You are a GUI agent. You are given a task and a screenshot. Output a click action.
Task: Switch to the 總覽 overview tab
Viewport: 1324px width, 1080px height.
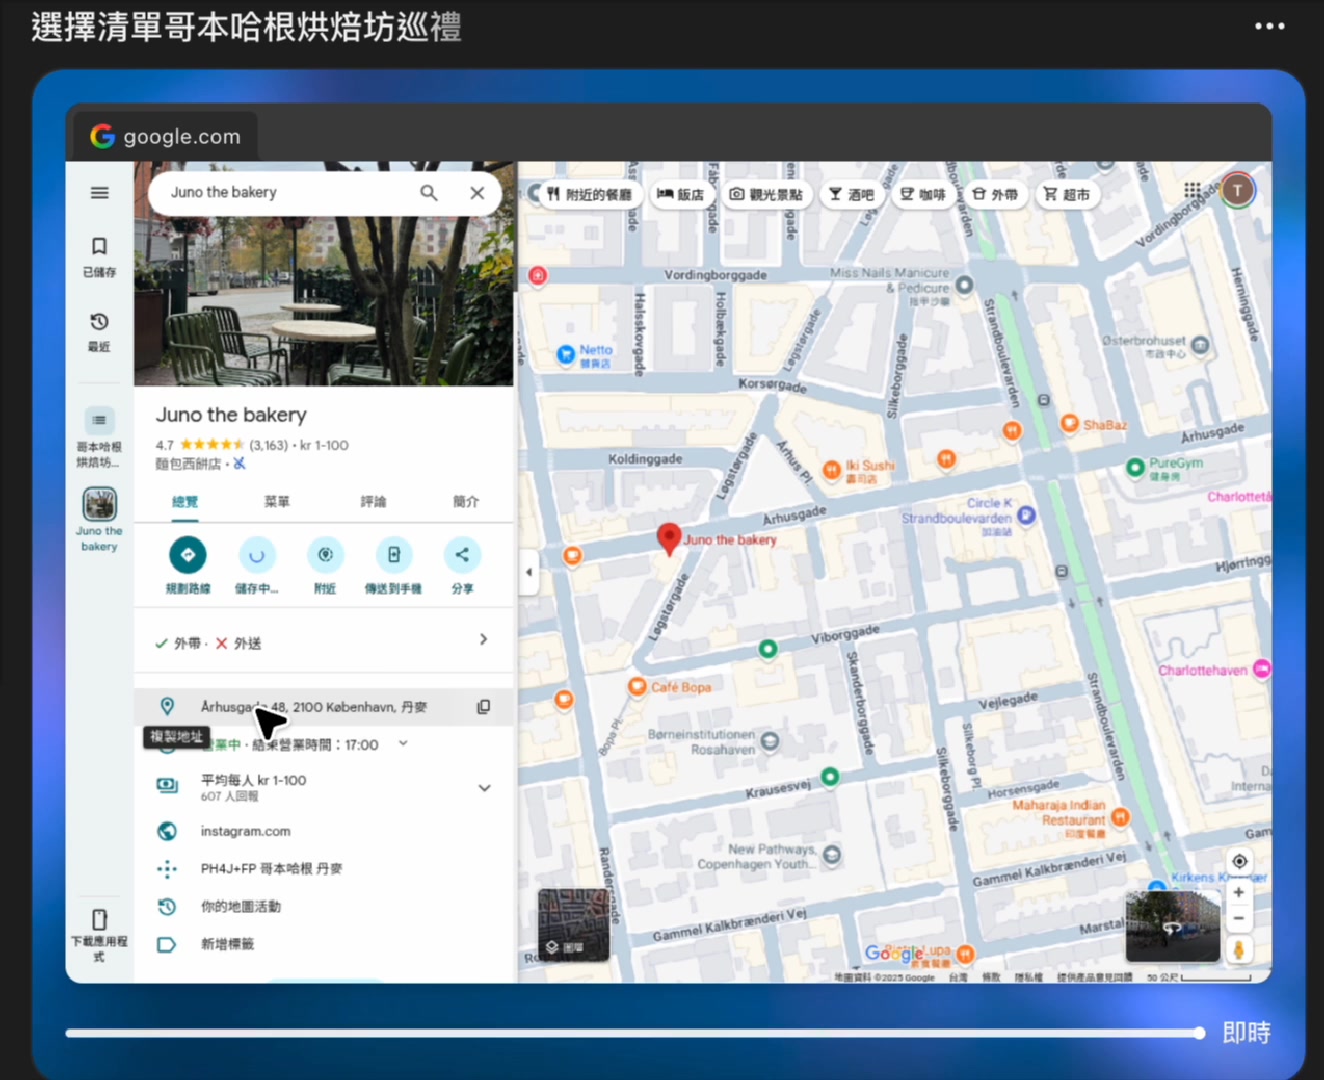tap(185, 502)
